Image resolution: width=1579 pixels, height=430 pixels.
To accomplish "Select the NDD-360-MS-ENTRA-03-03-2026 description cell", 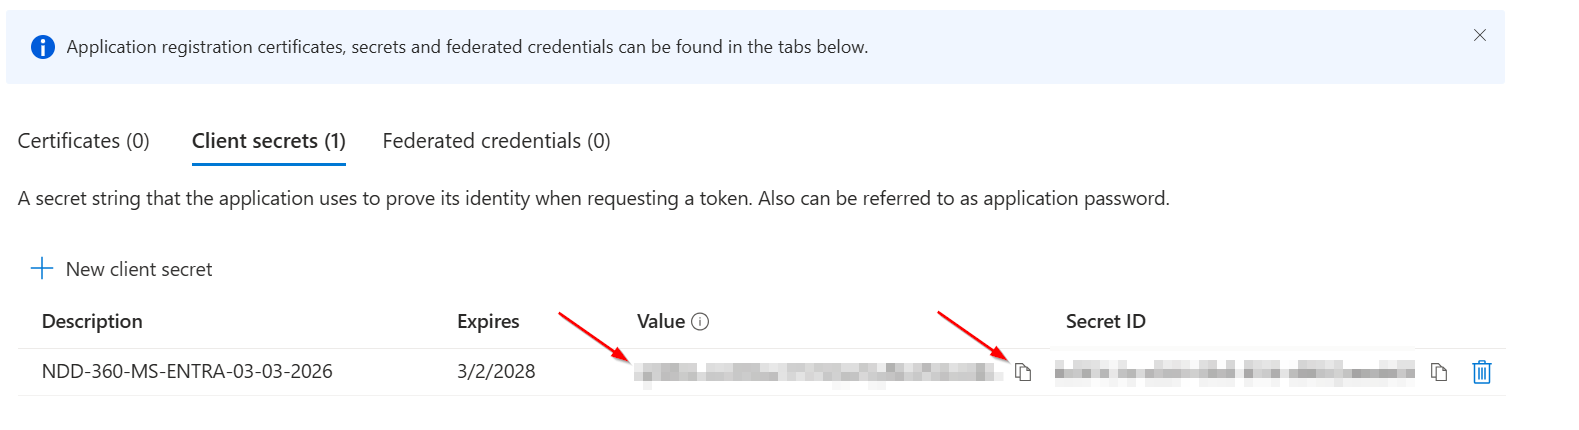I will (x=187, y=372).
